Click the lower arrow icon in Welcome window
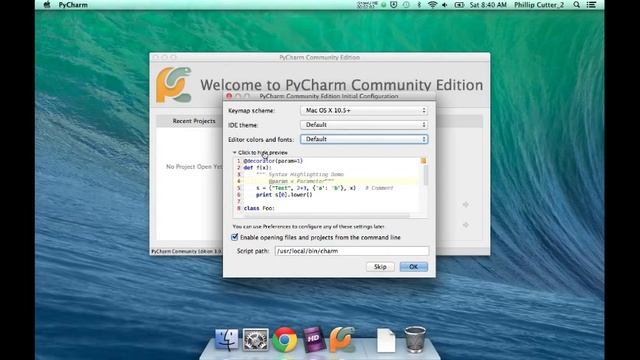 coord(466,225)
